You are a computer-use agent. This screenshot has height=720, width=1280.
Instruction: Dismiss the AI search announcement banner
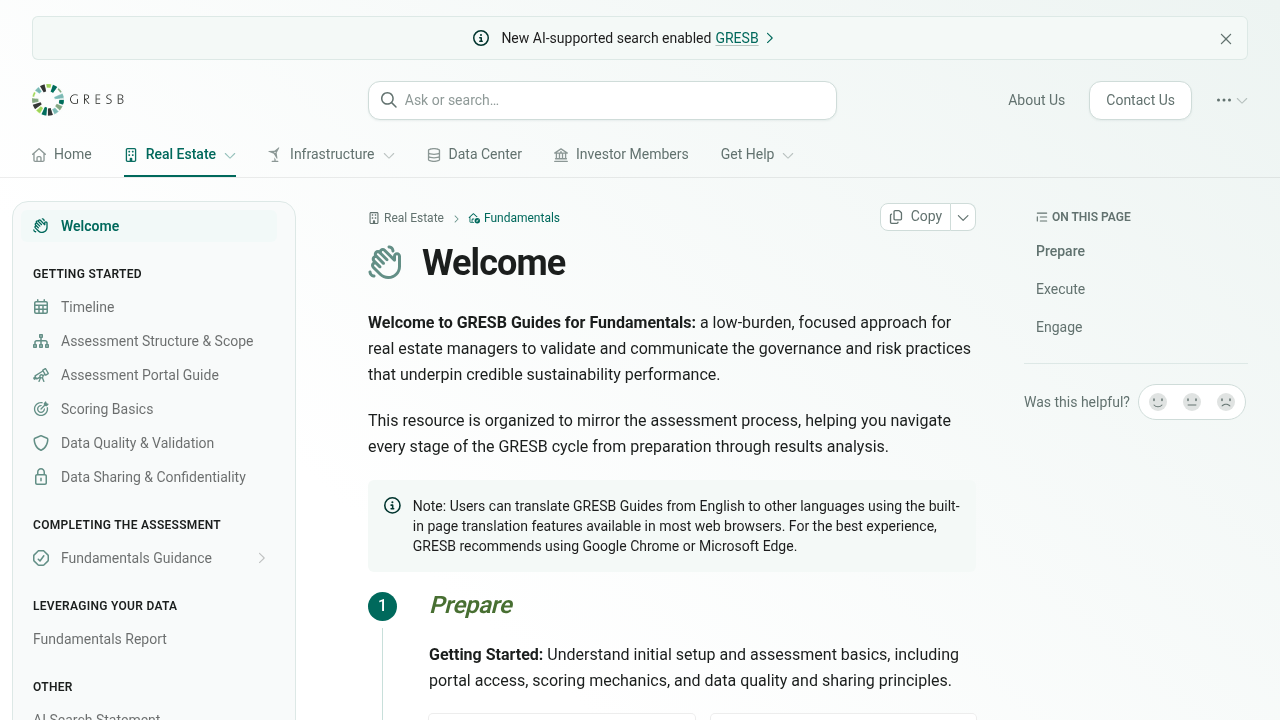pos(1226,39)
